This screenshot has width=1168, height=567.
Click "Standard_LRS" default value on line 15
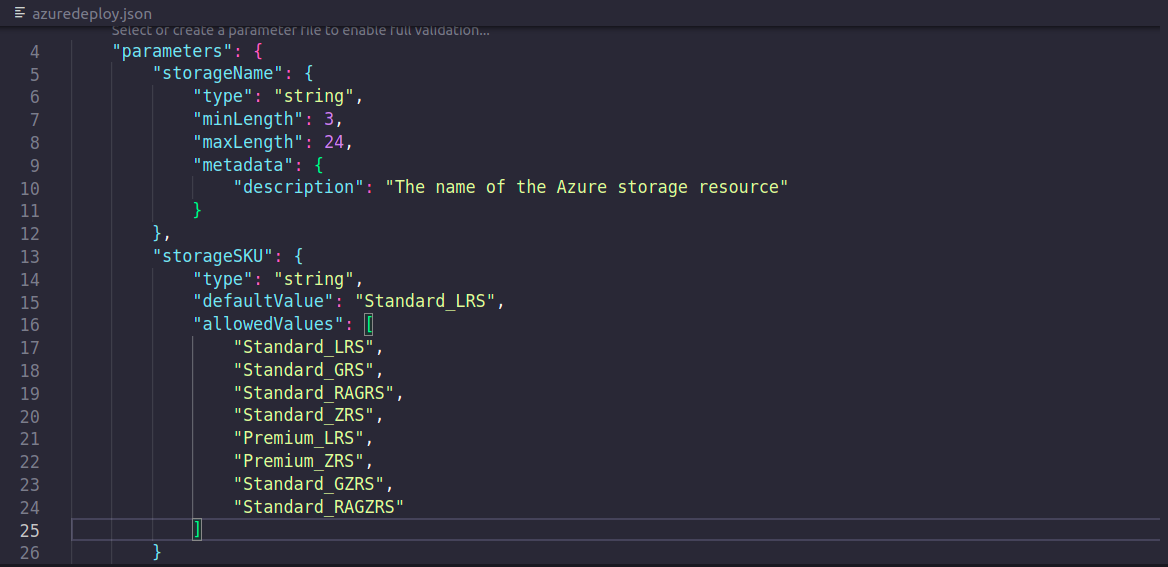[x=425, y=302]
